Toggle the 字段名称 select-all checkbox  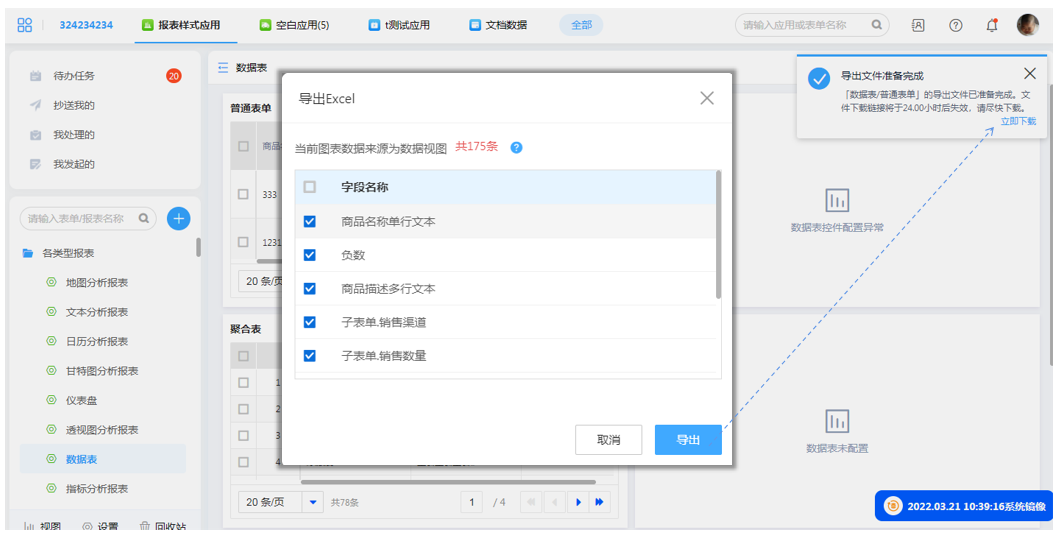(310, 187)
